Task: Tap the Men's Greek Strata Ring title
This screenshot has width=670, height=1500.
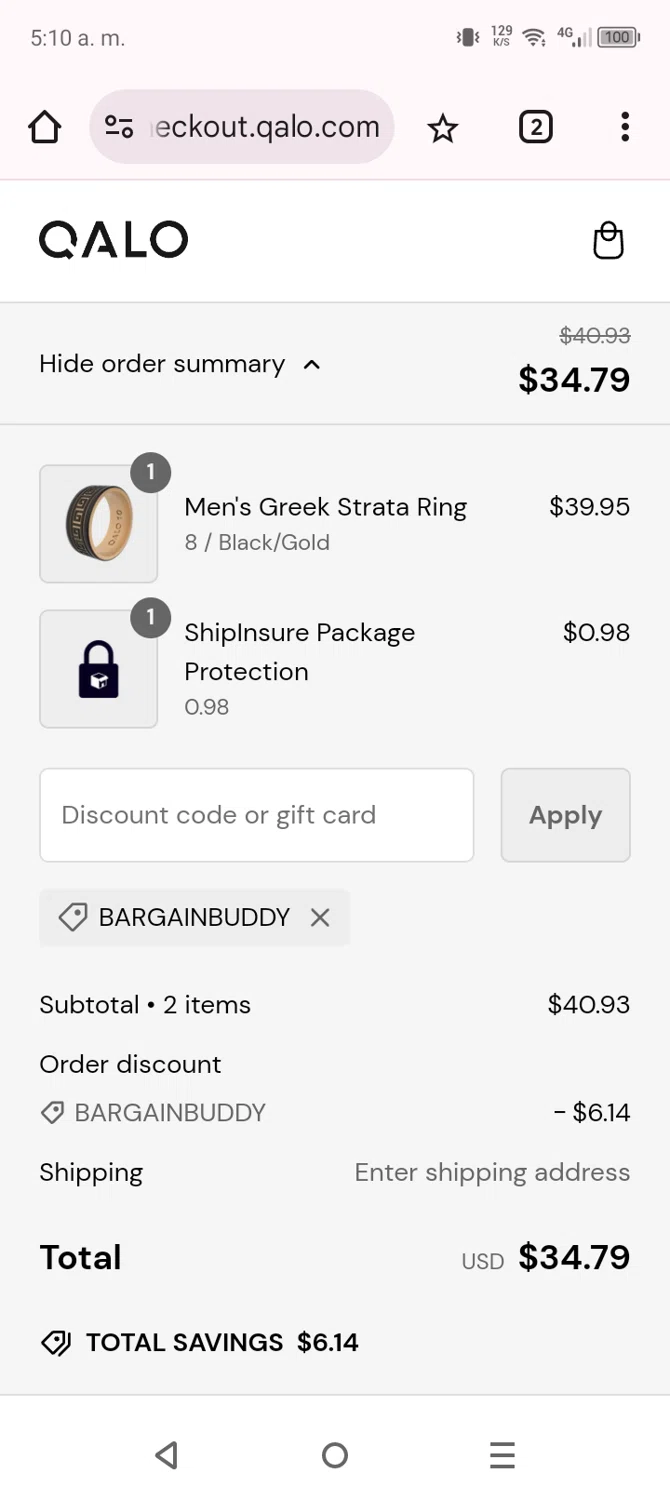Action: coord(325,507)
